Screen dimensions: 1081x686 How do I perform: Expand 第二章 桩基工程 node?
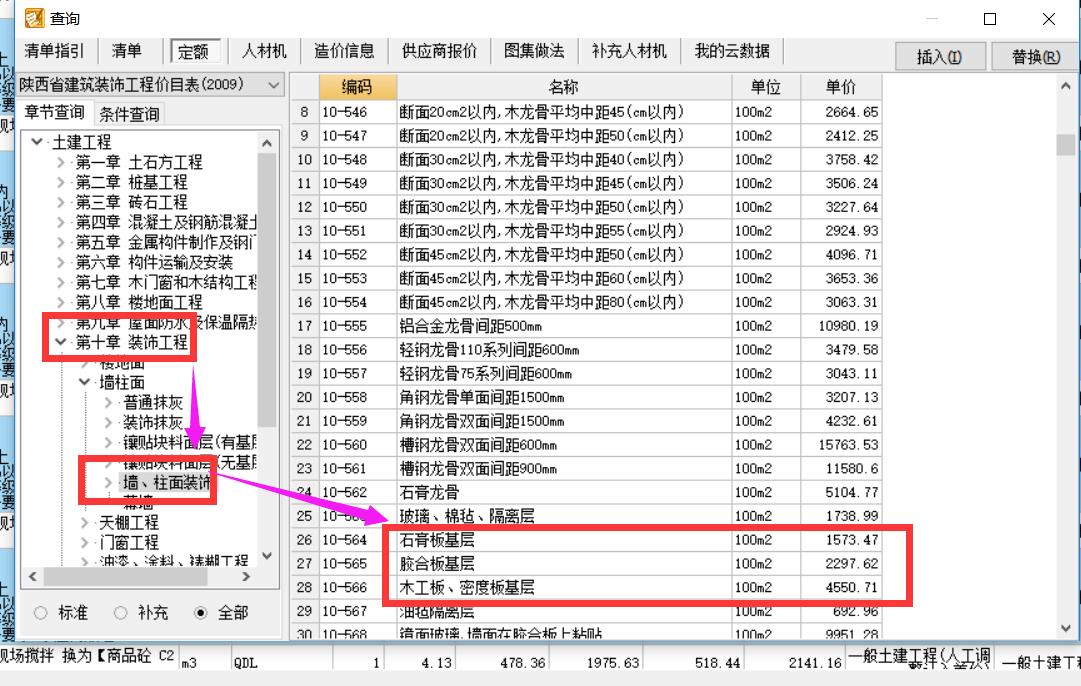pyautogui.click(x=61, y=183)
